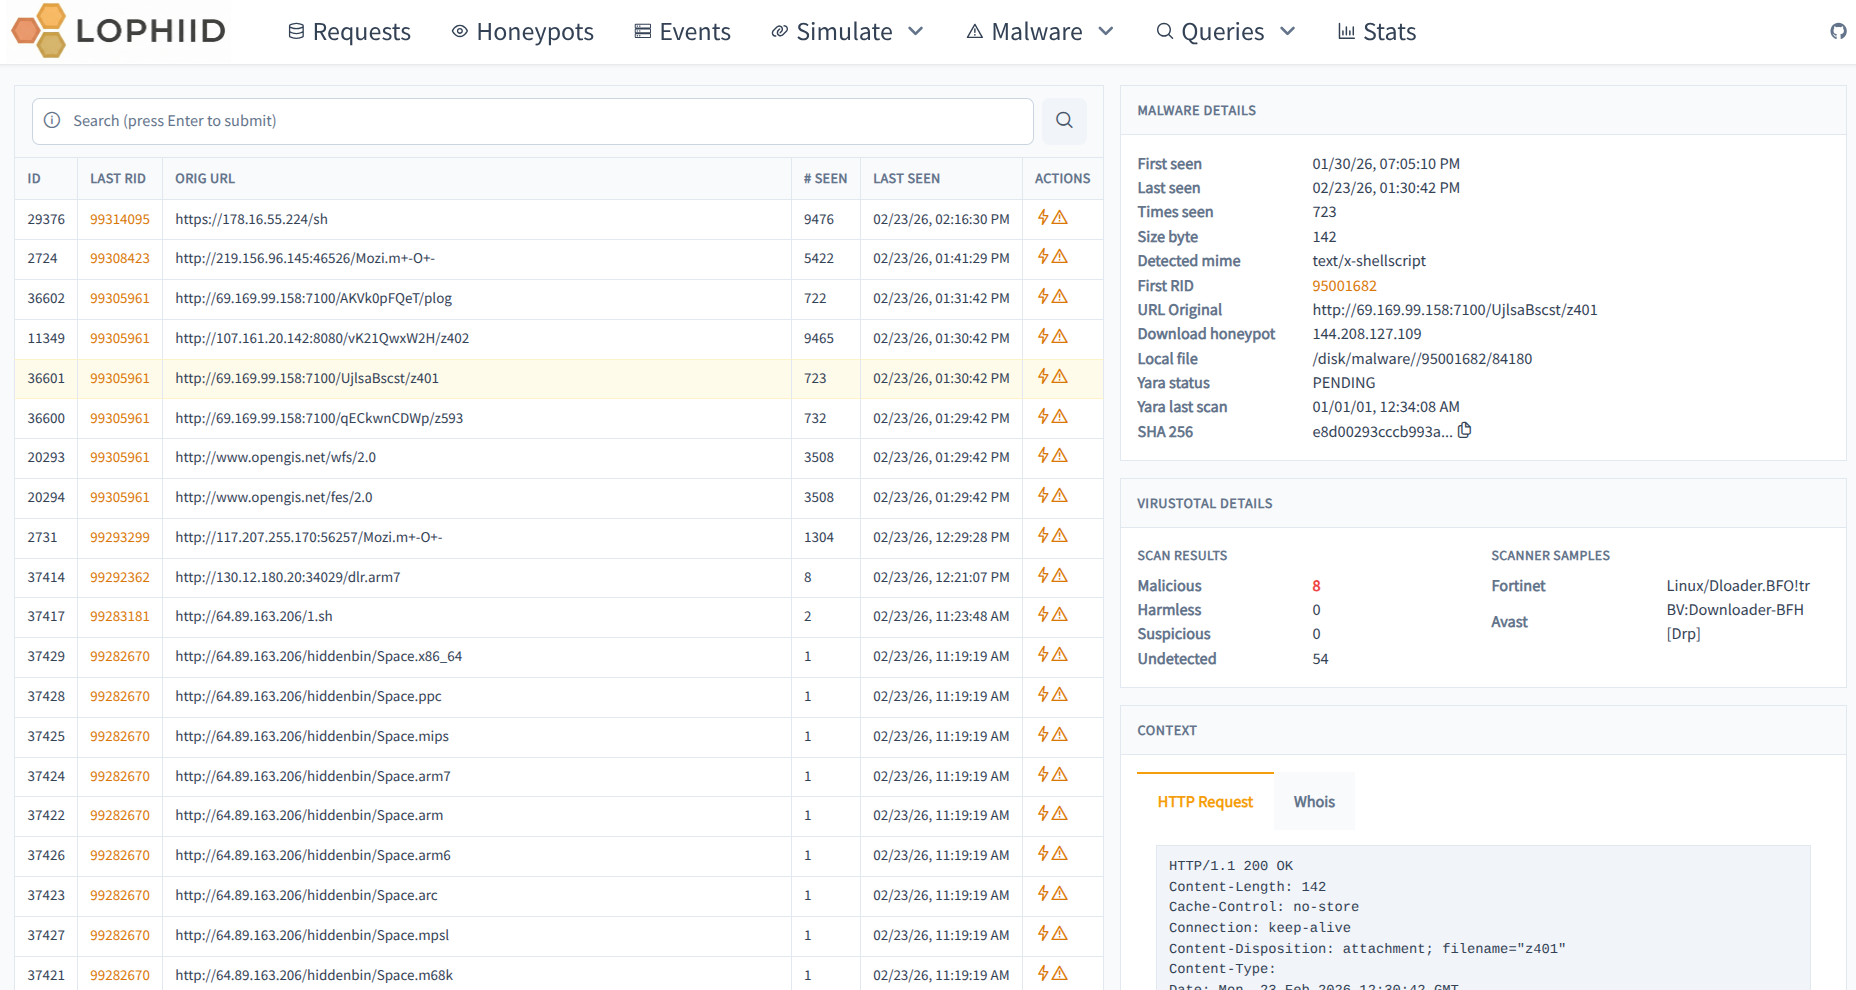The width and height of the screenshot is (1856, 990).
Task: Click the Local file path value
Action: tap(1422, 359)
